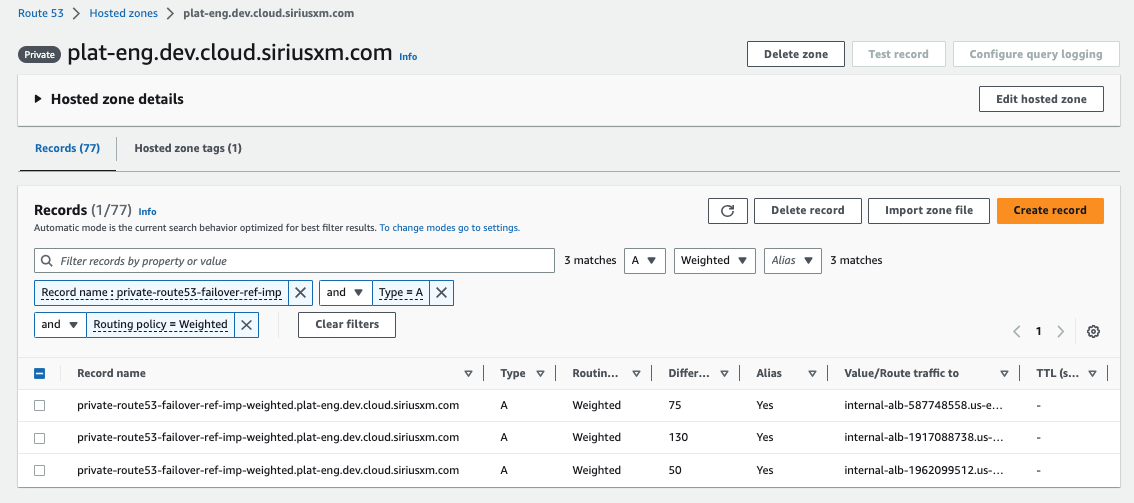Sort by Differentiator column arrow
The image size is (1134, 503).
[724, 374]
